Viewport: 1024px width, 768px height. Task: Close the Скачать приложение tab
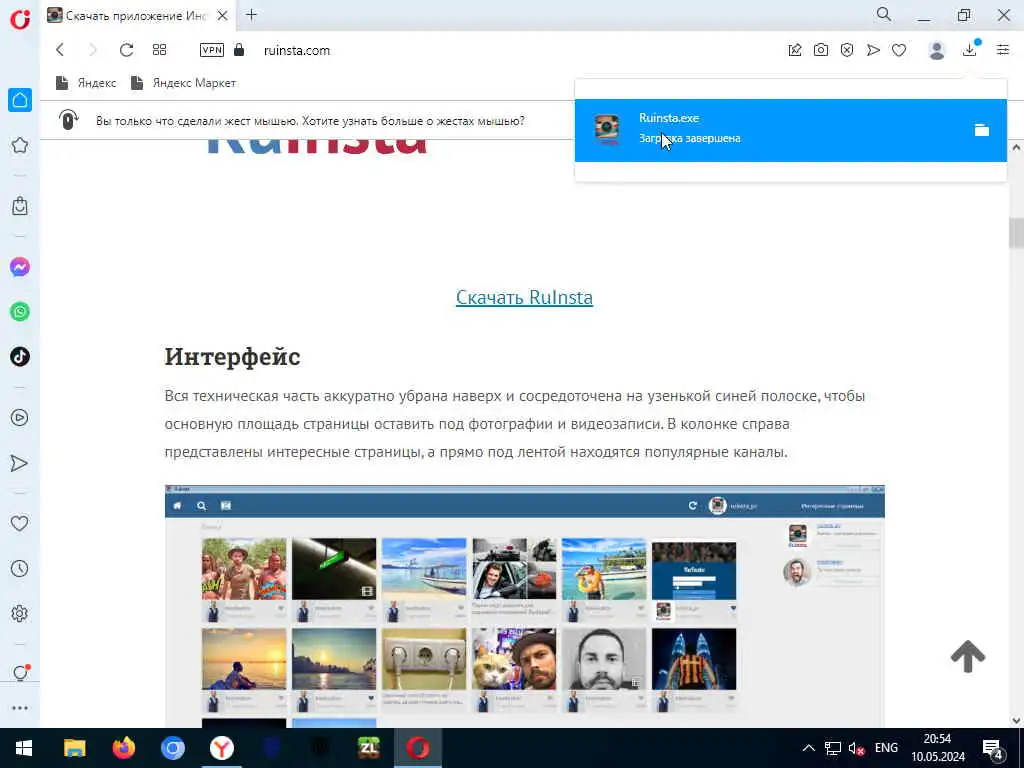click(x=223, y=15)
